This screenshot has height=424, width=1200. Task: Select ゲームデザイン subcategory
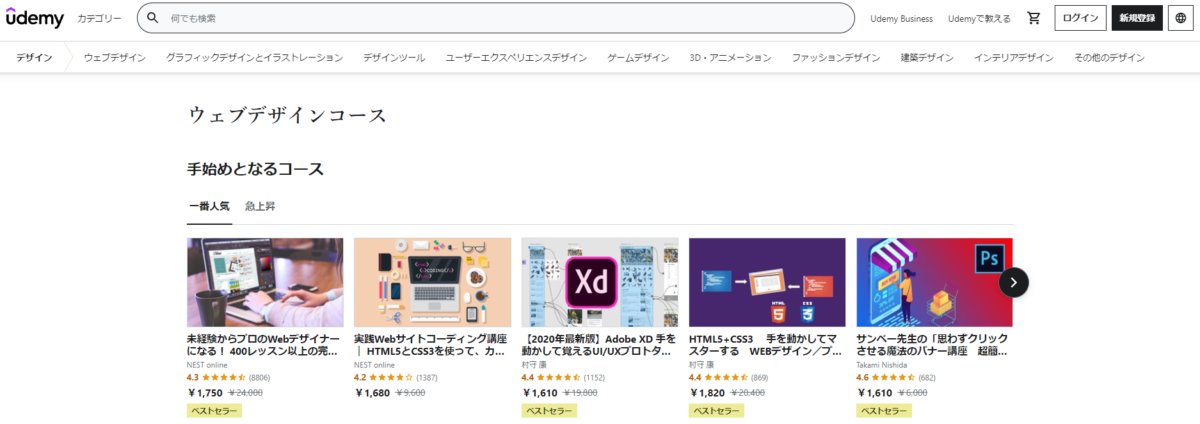[638, 58]
